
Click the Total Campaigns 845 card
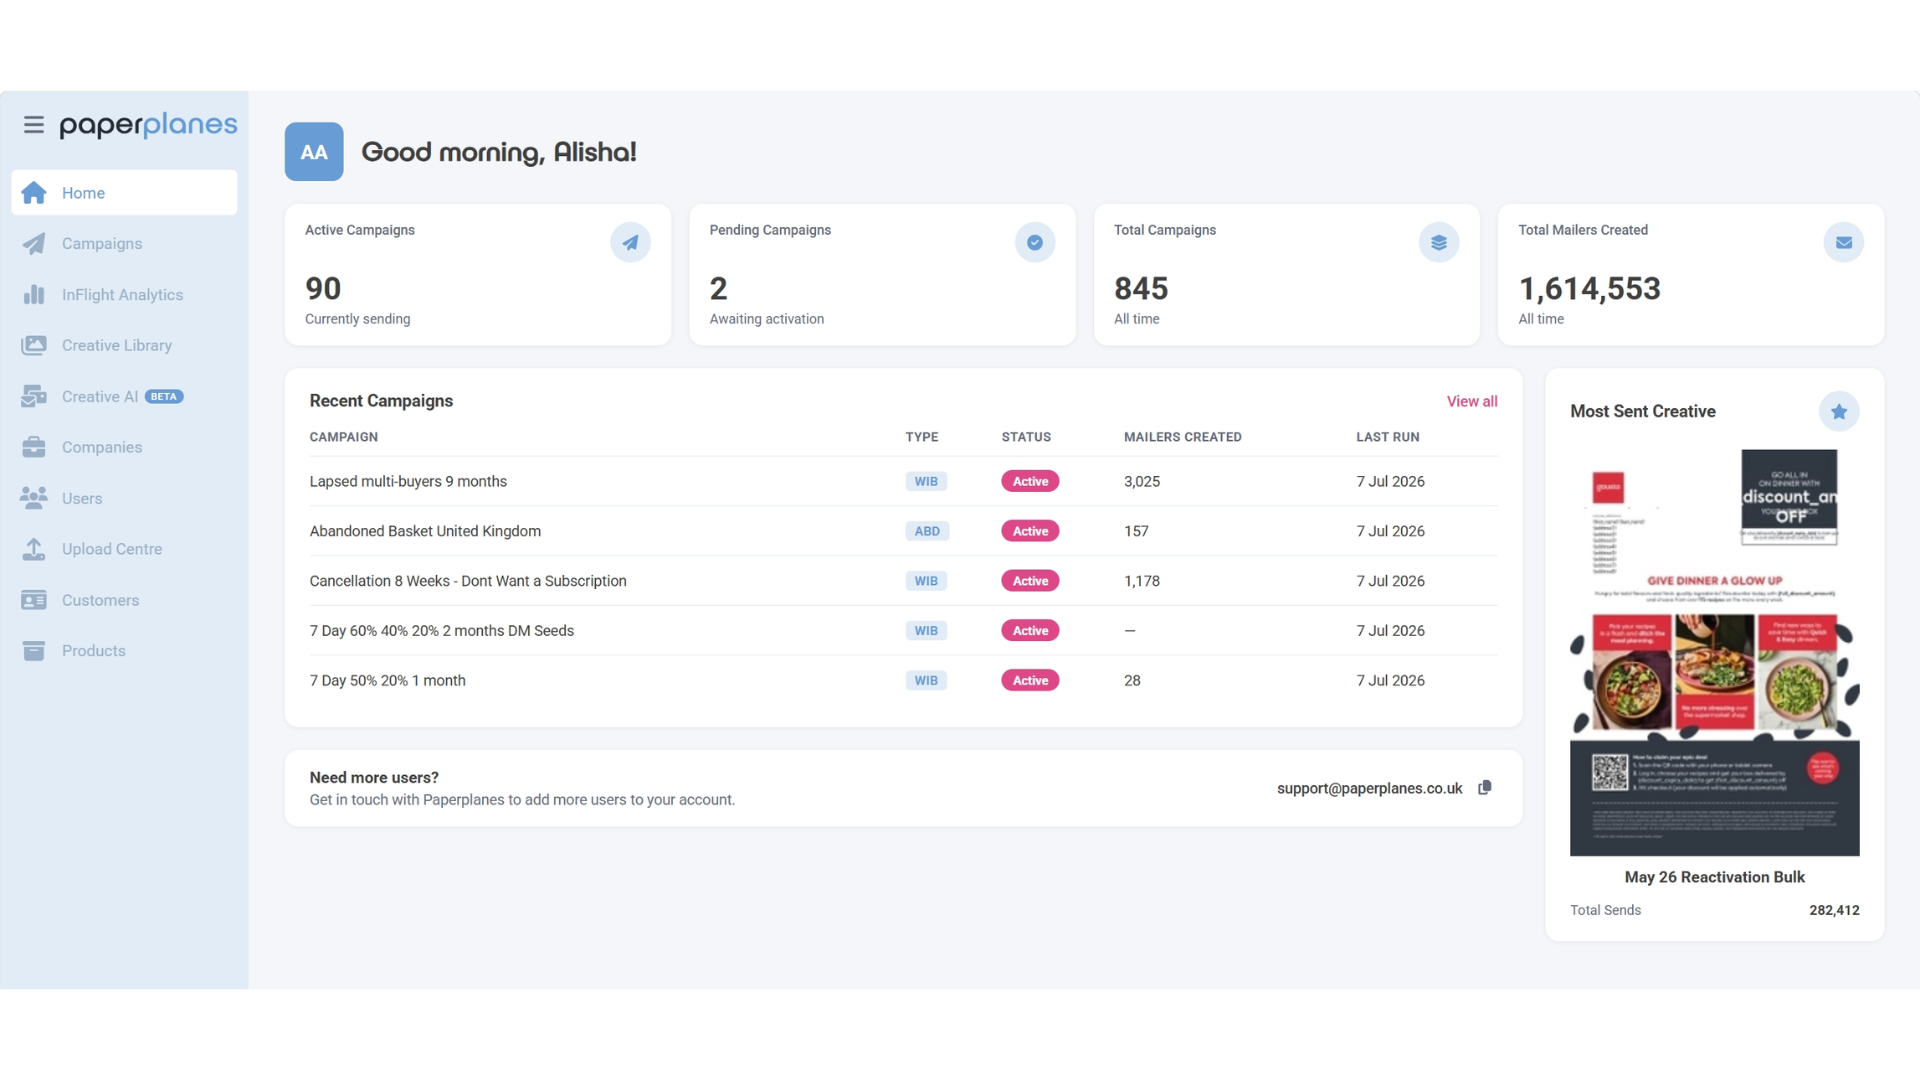(1287, 275)
